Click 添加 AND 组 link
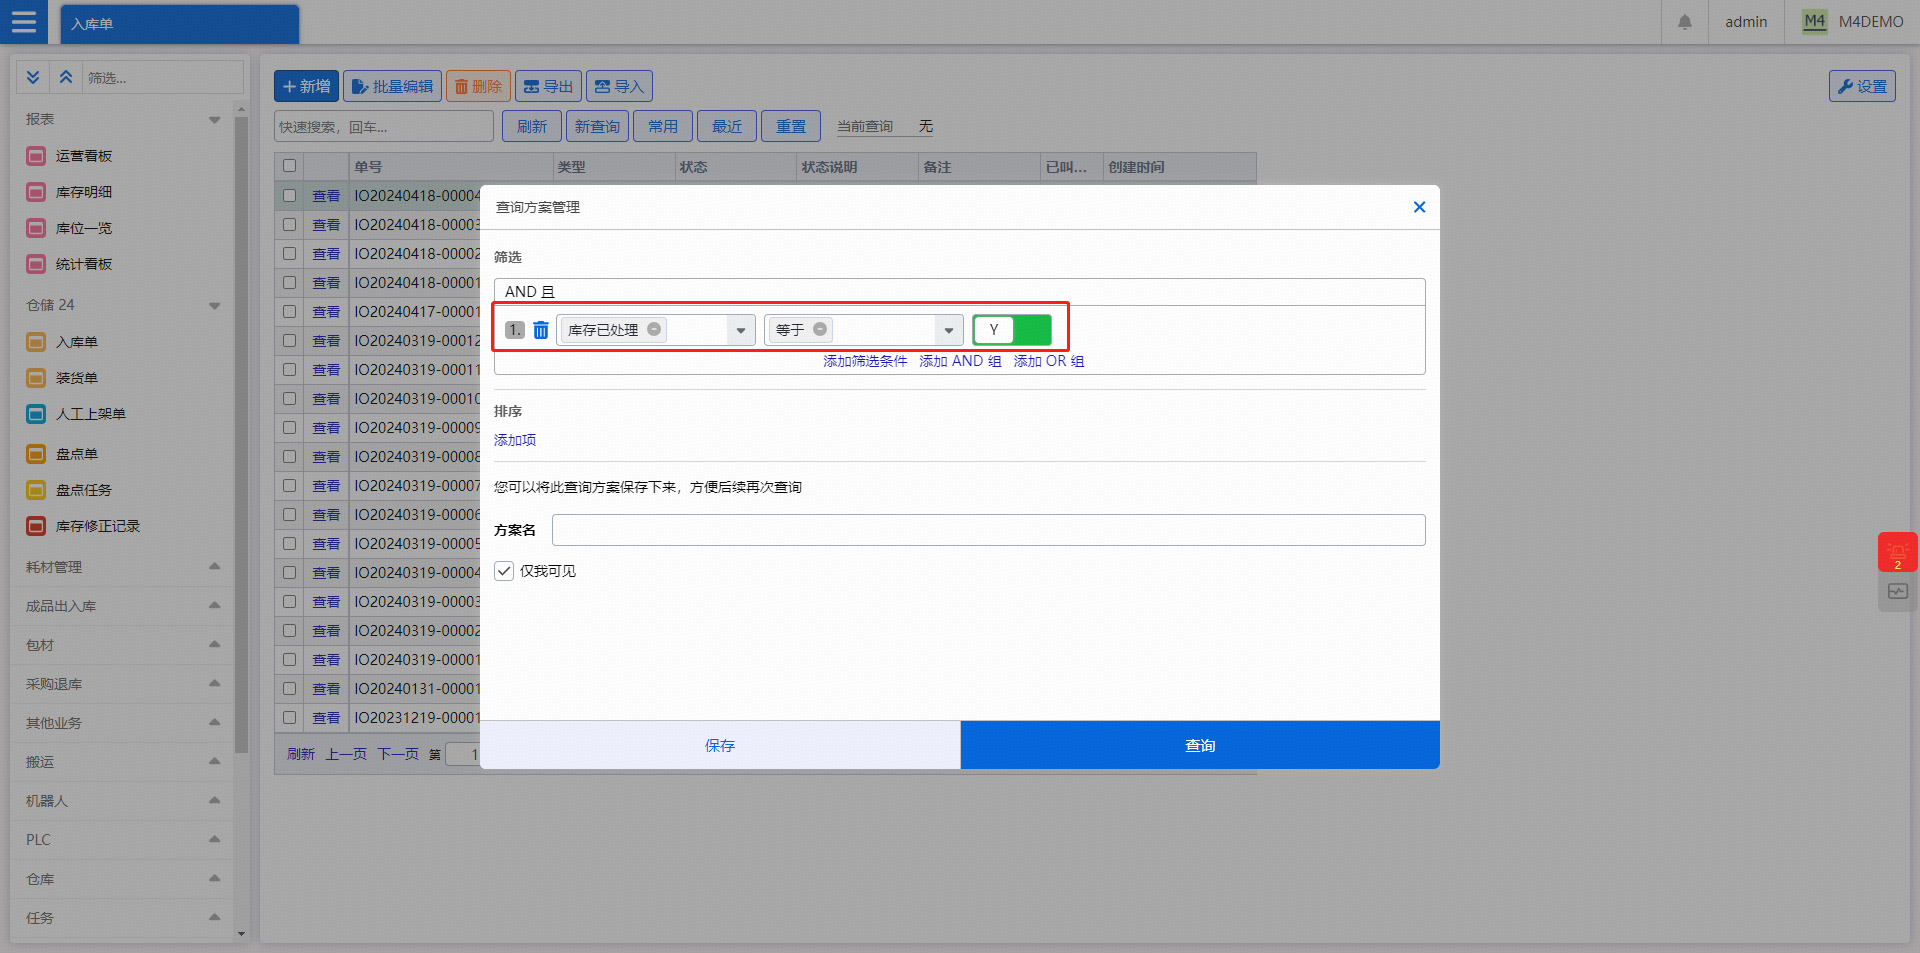Screen dimensions: 1920x953 [x=960, y=361]
